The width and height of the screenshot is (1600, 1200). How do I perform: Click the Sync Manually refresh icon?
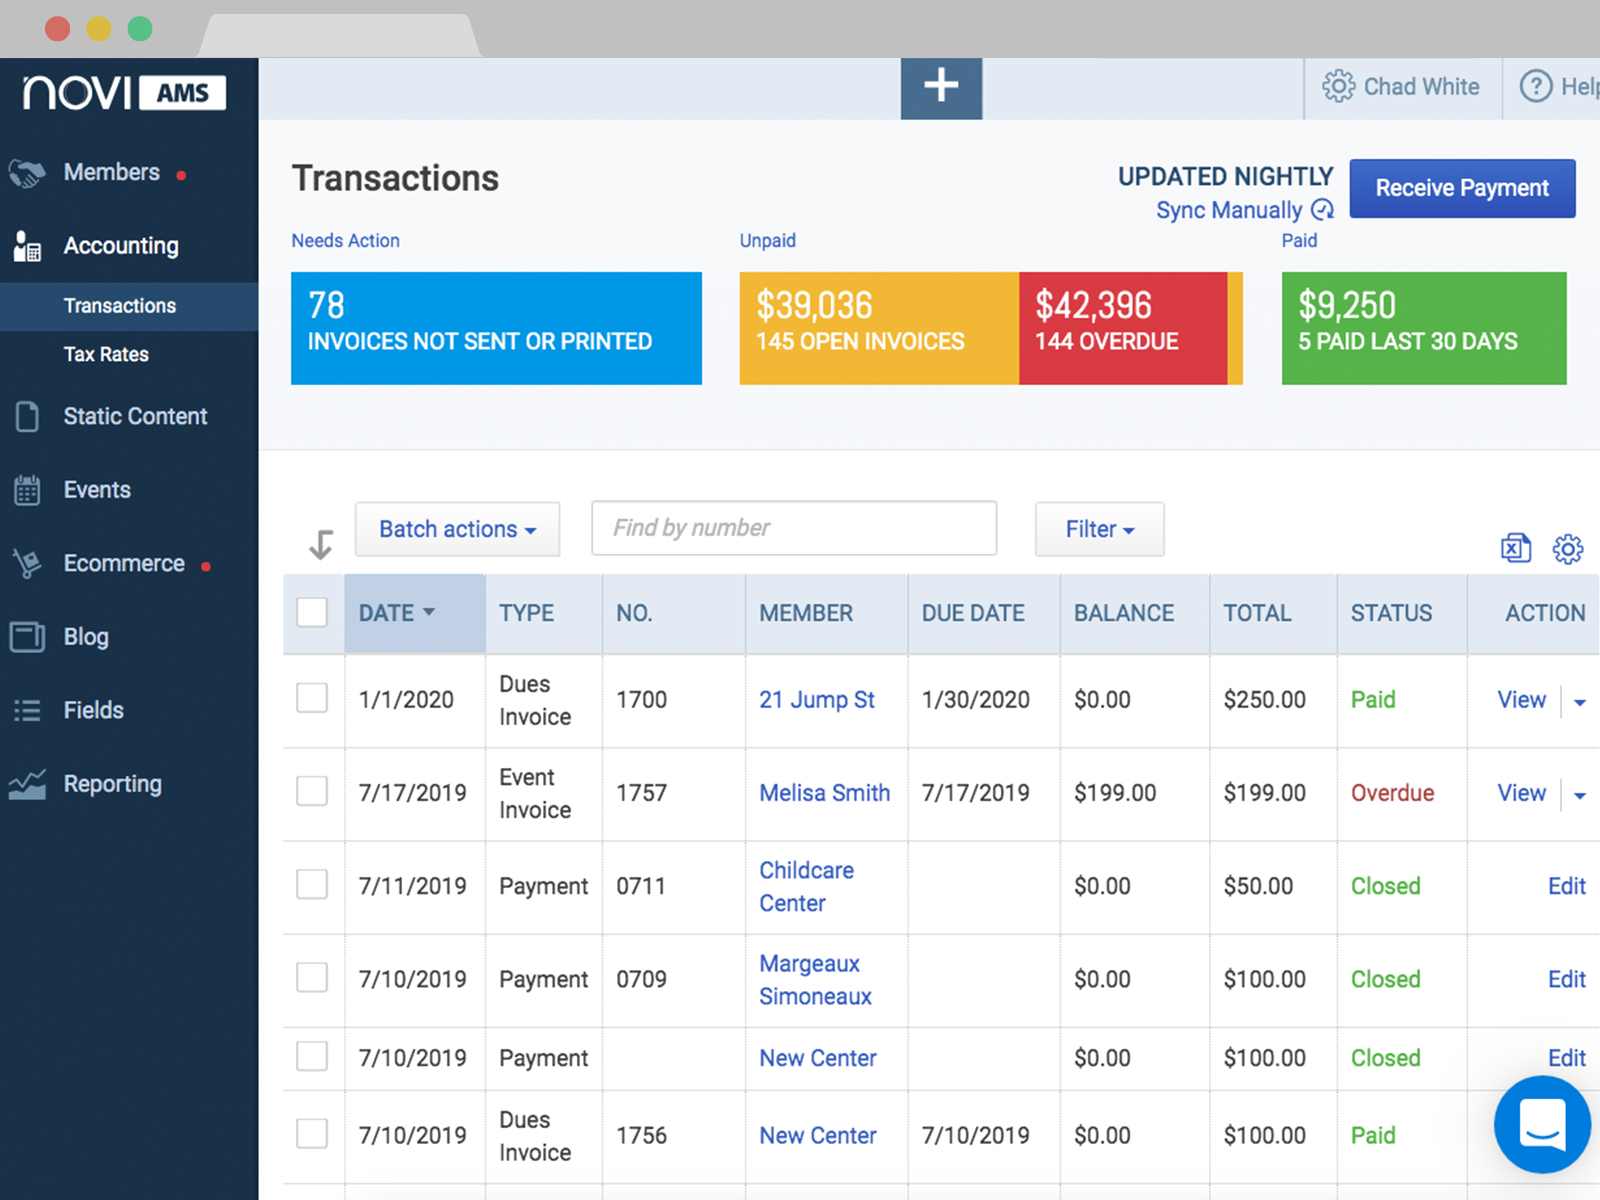point(1322,210)
